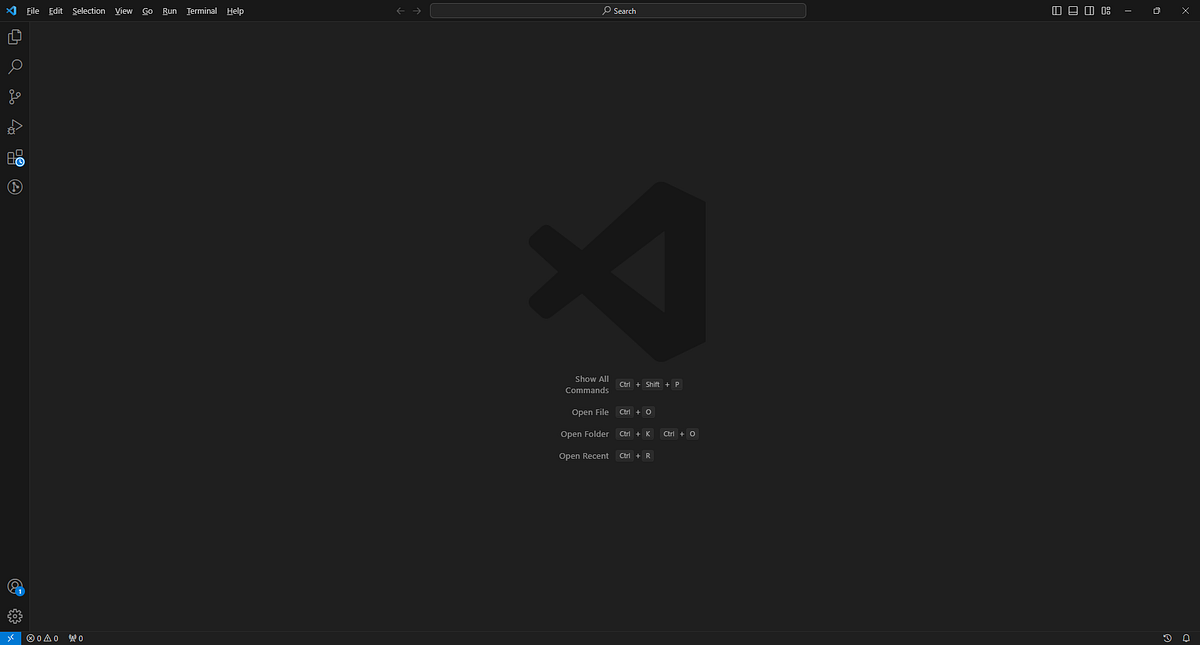Image resolution: width=1200 pixels, height=645 pixels.
Task: Toggle the Primary Side Bar visibility
Action: tap(1057, 10)
